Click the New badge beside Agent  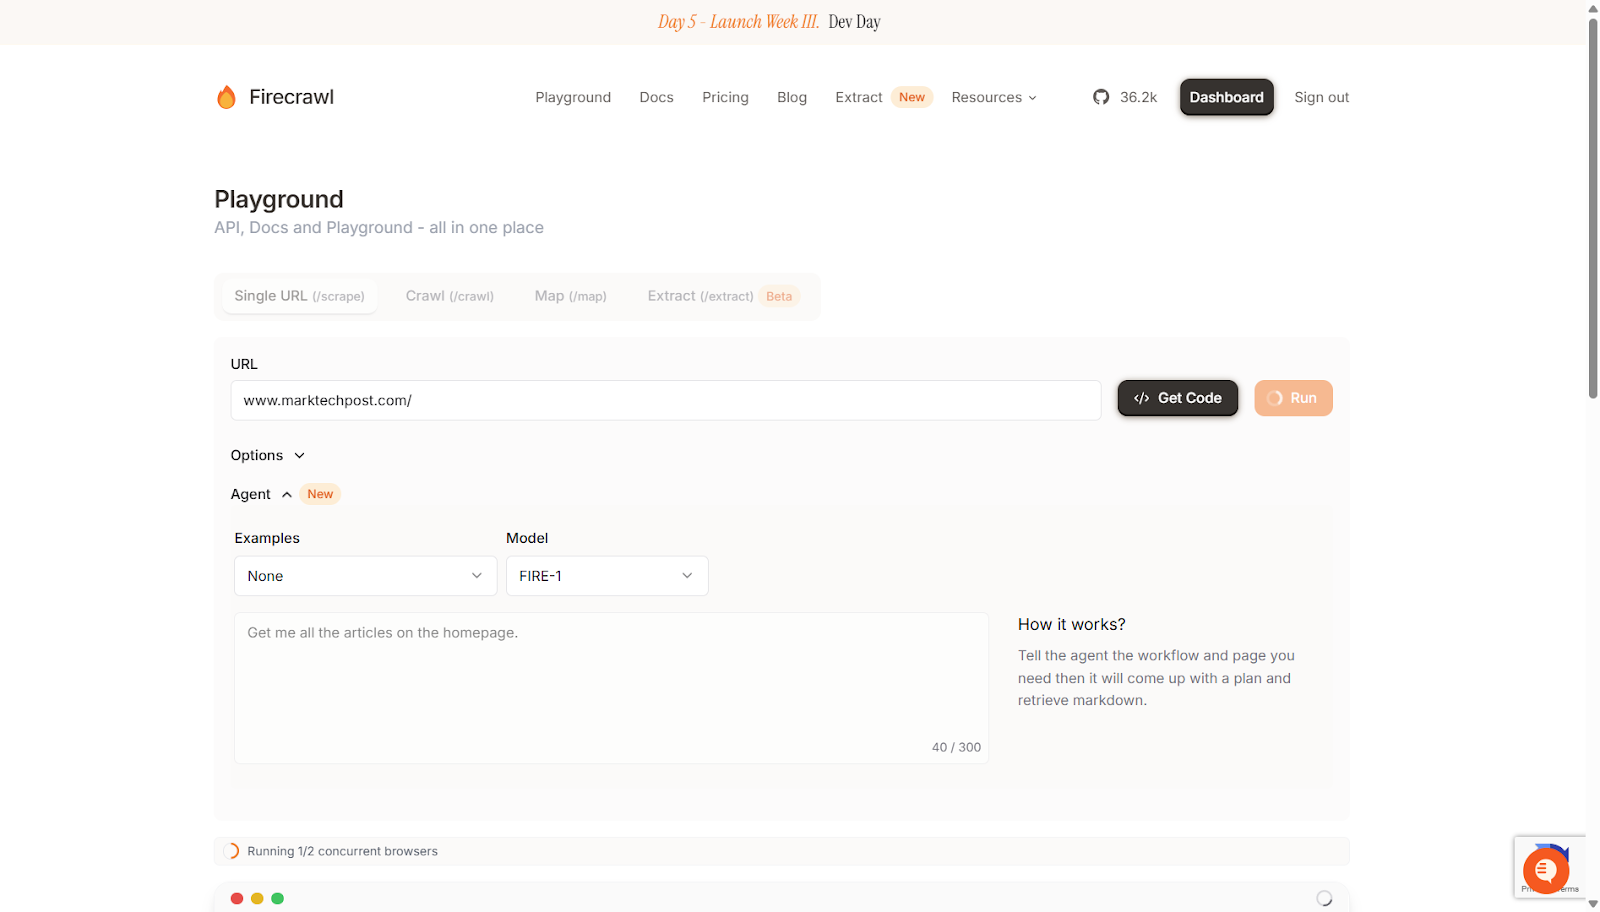pos(320,494)
